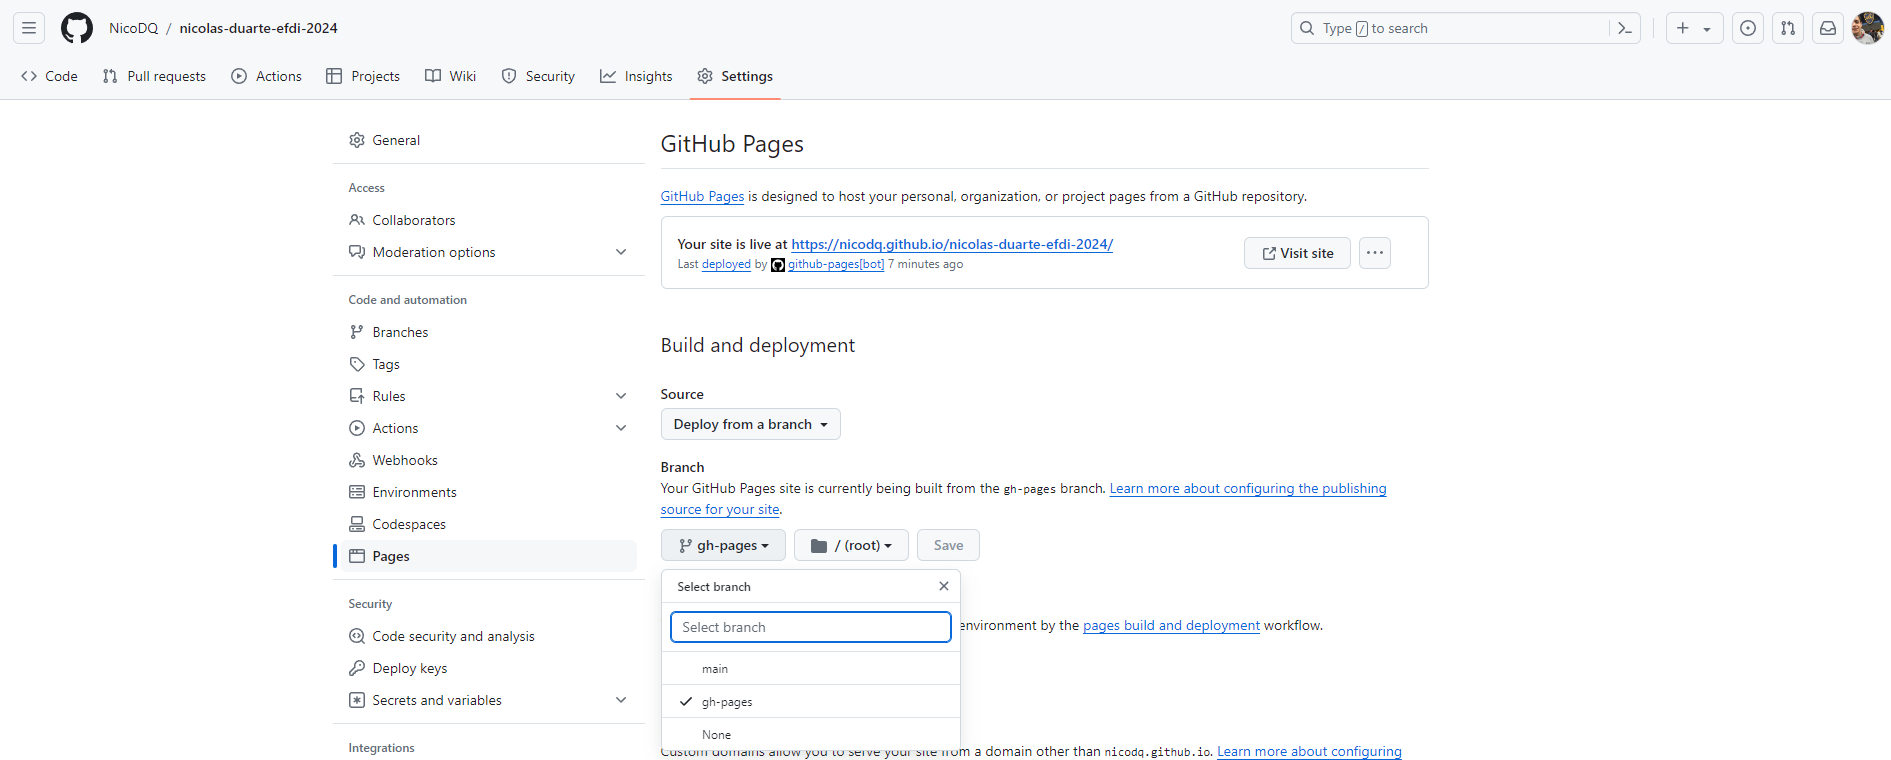1891x760 pixels.
Task: Click the Save button
Action: pos(948,545)
